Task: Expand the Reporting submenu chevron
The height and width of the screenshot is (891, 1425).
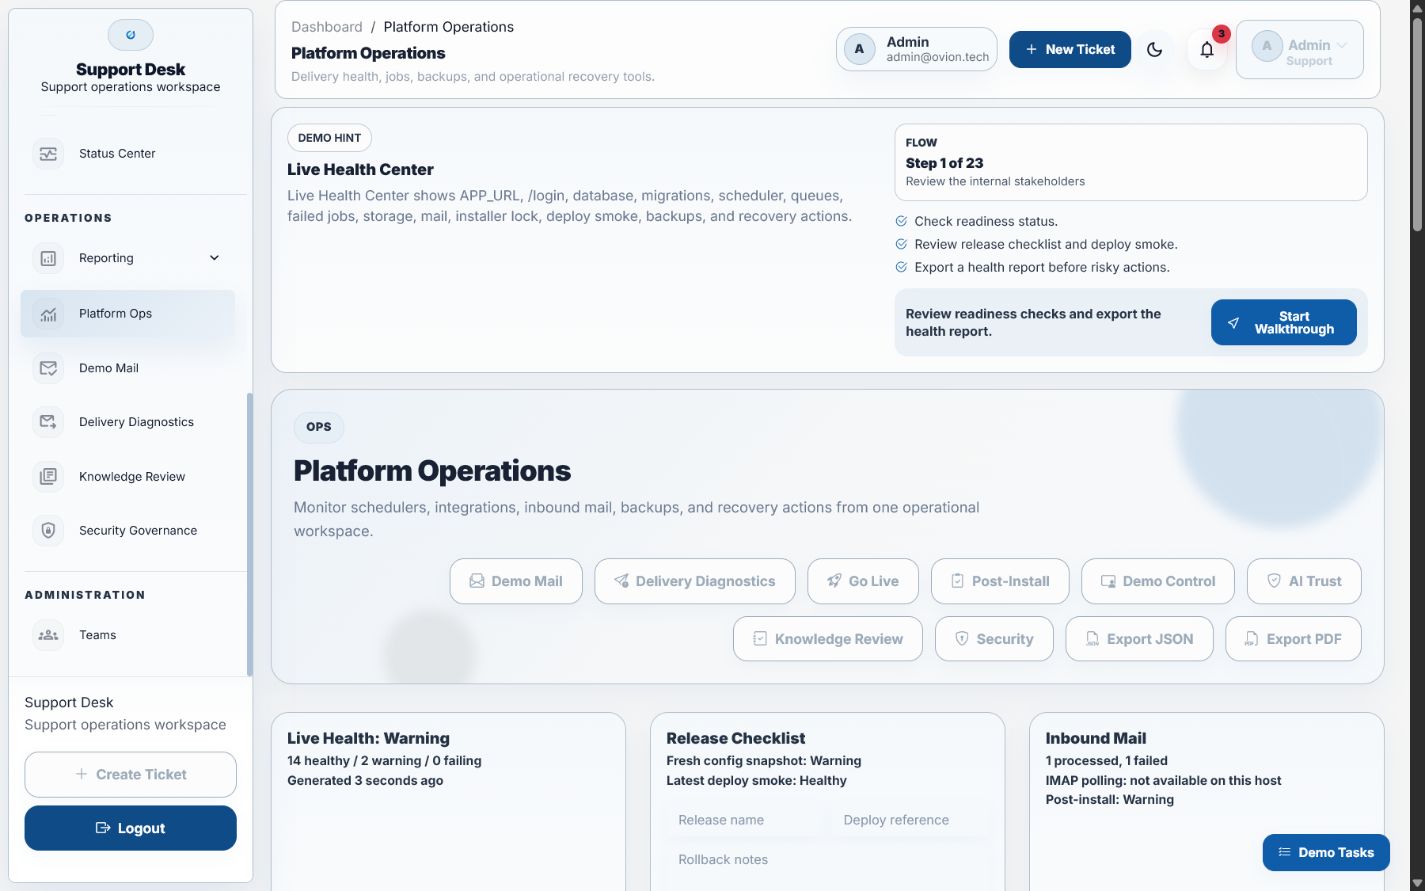Action: (214, 258)
